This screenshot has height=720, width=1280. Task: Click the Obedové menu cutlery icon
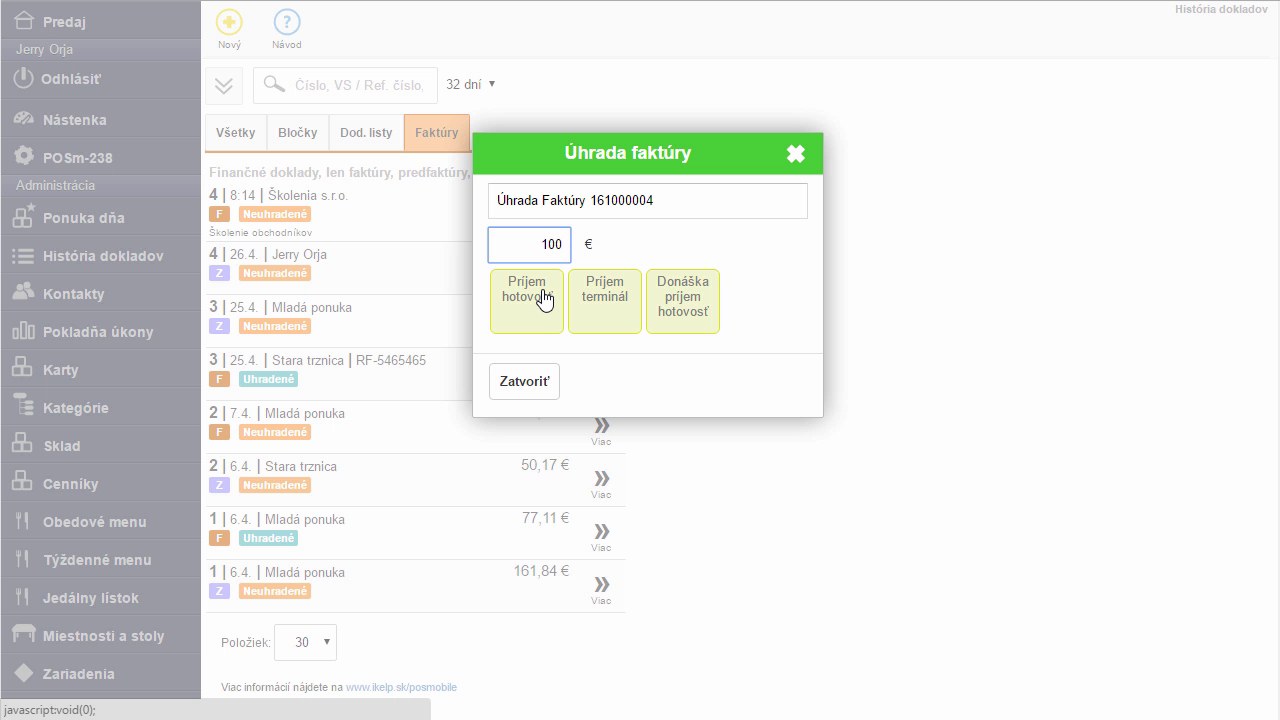click(x=23, y=521)
